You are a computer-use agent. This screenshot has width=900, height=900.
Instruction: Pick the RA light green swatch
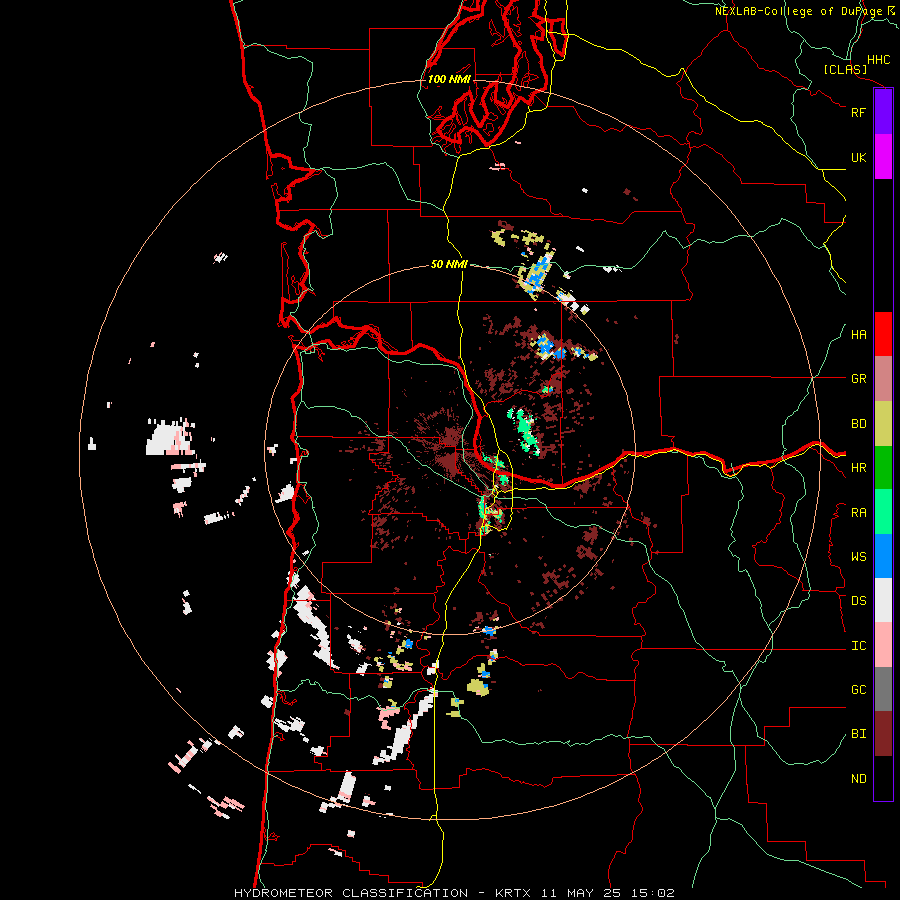point(883,512)
